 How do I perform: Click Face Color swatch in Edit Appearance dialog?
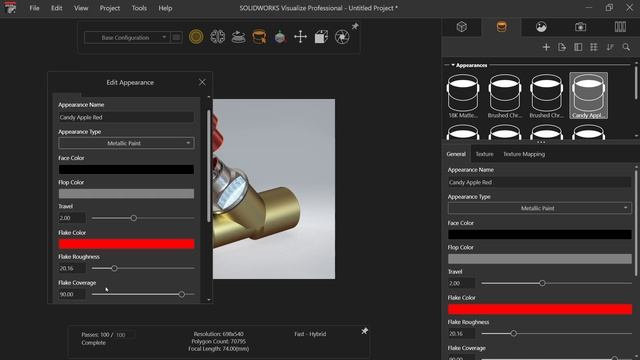[x=127, y=169]
